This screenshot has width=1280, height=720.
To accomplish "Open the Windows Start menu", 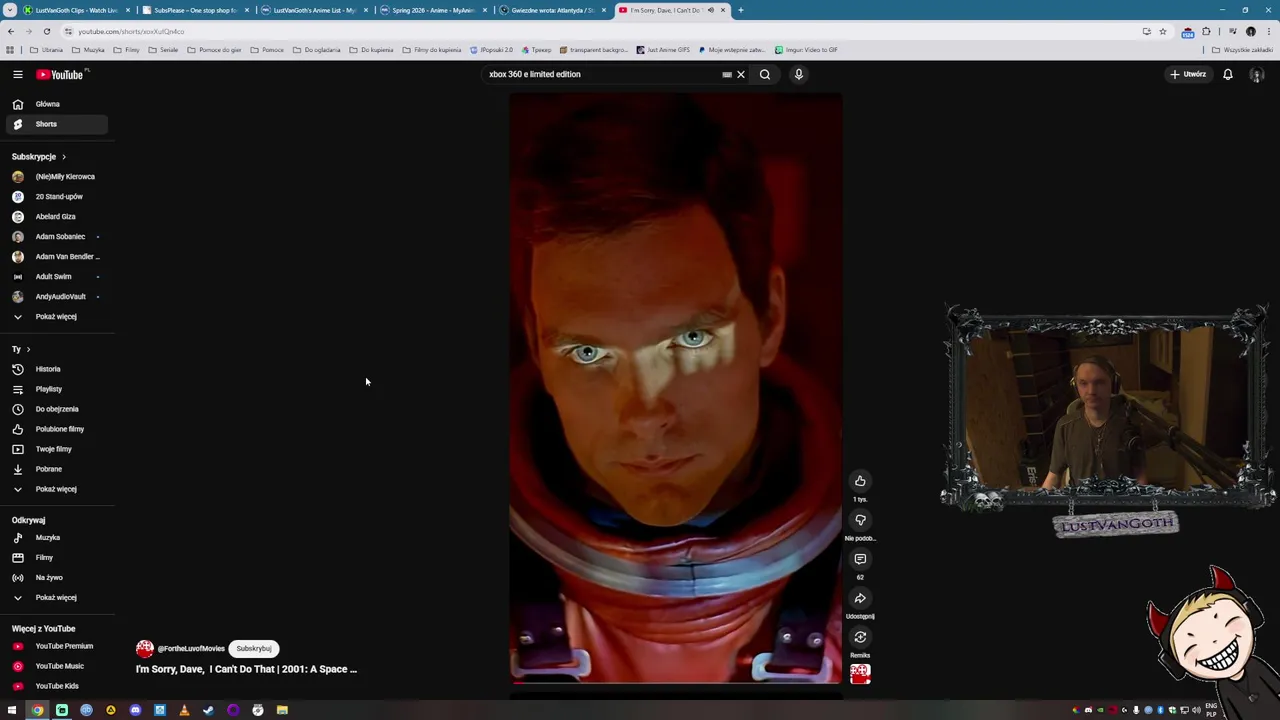I will pos(12,710).
